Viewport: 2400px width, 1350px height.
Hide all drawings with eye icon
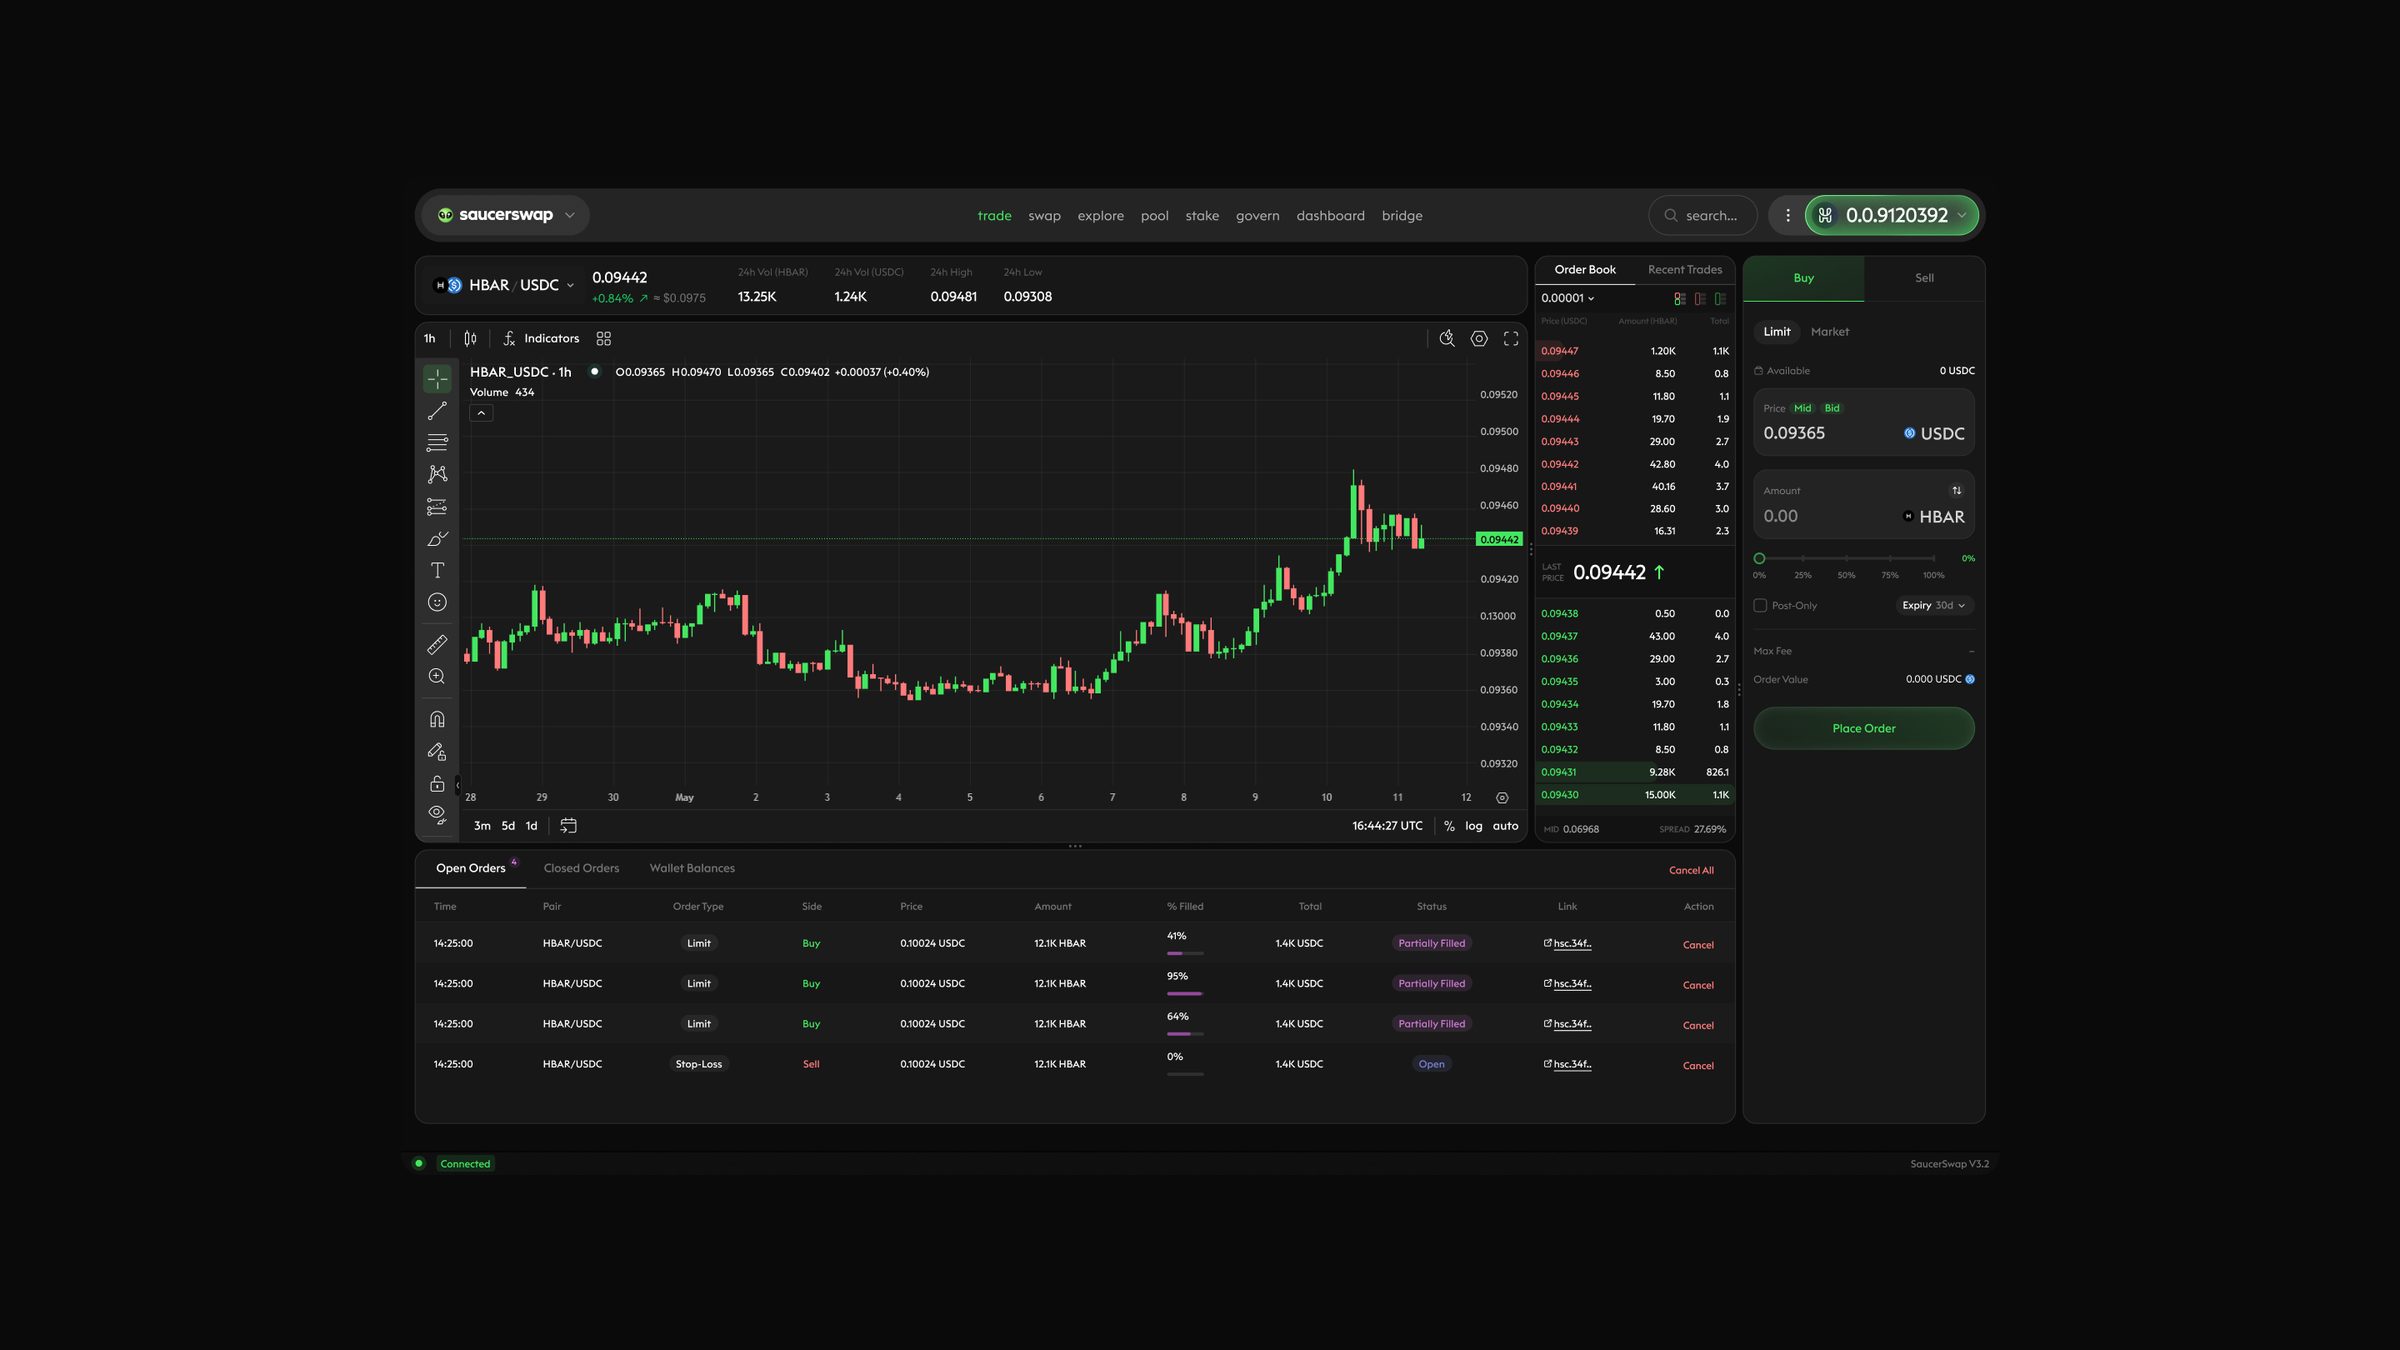437,814
